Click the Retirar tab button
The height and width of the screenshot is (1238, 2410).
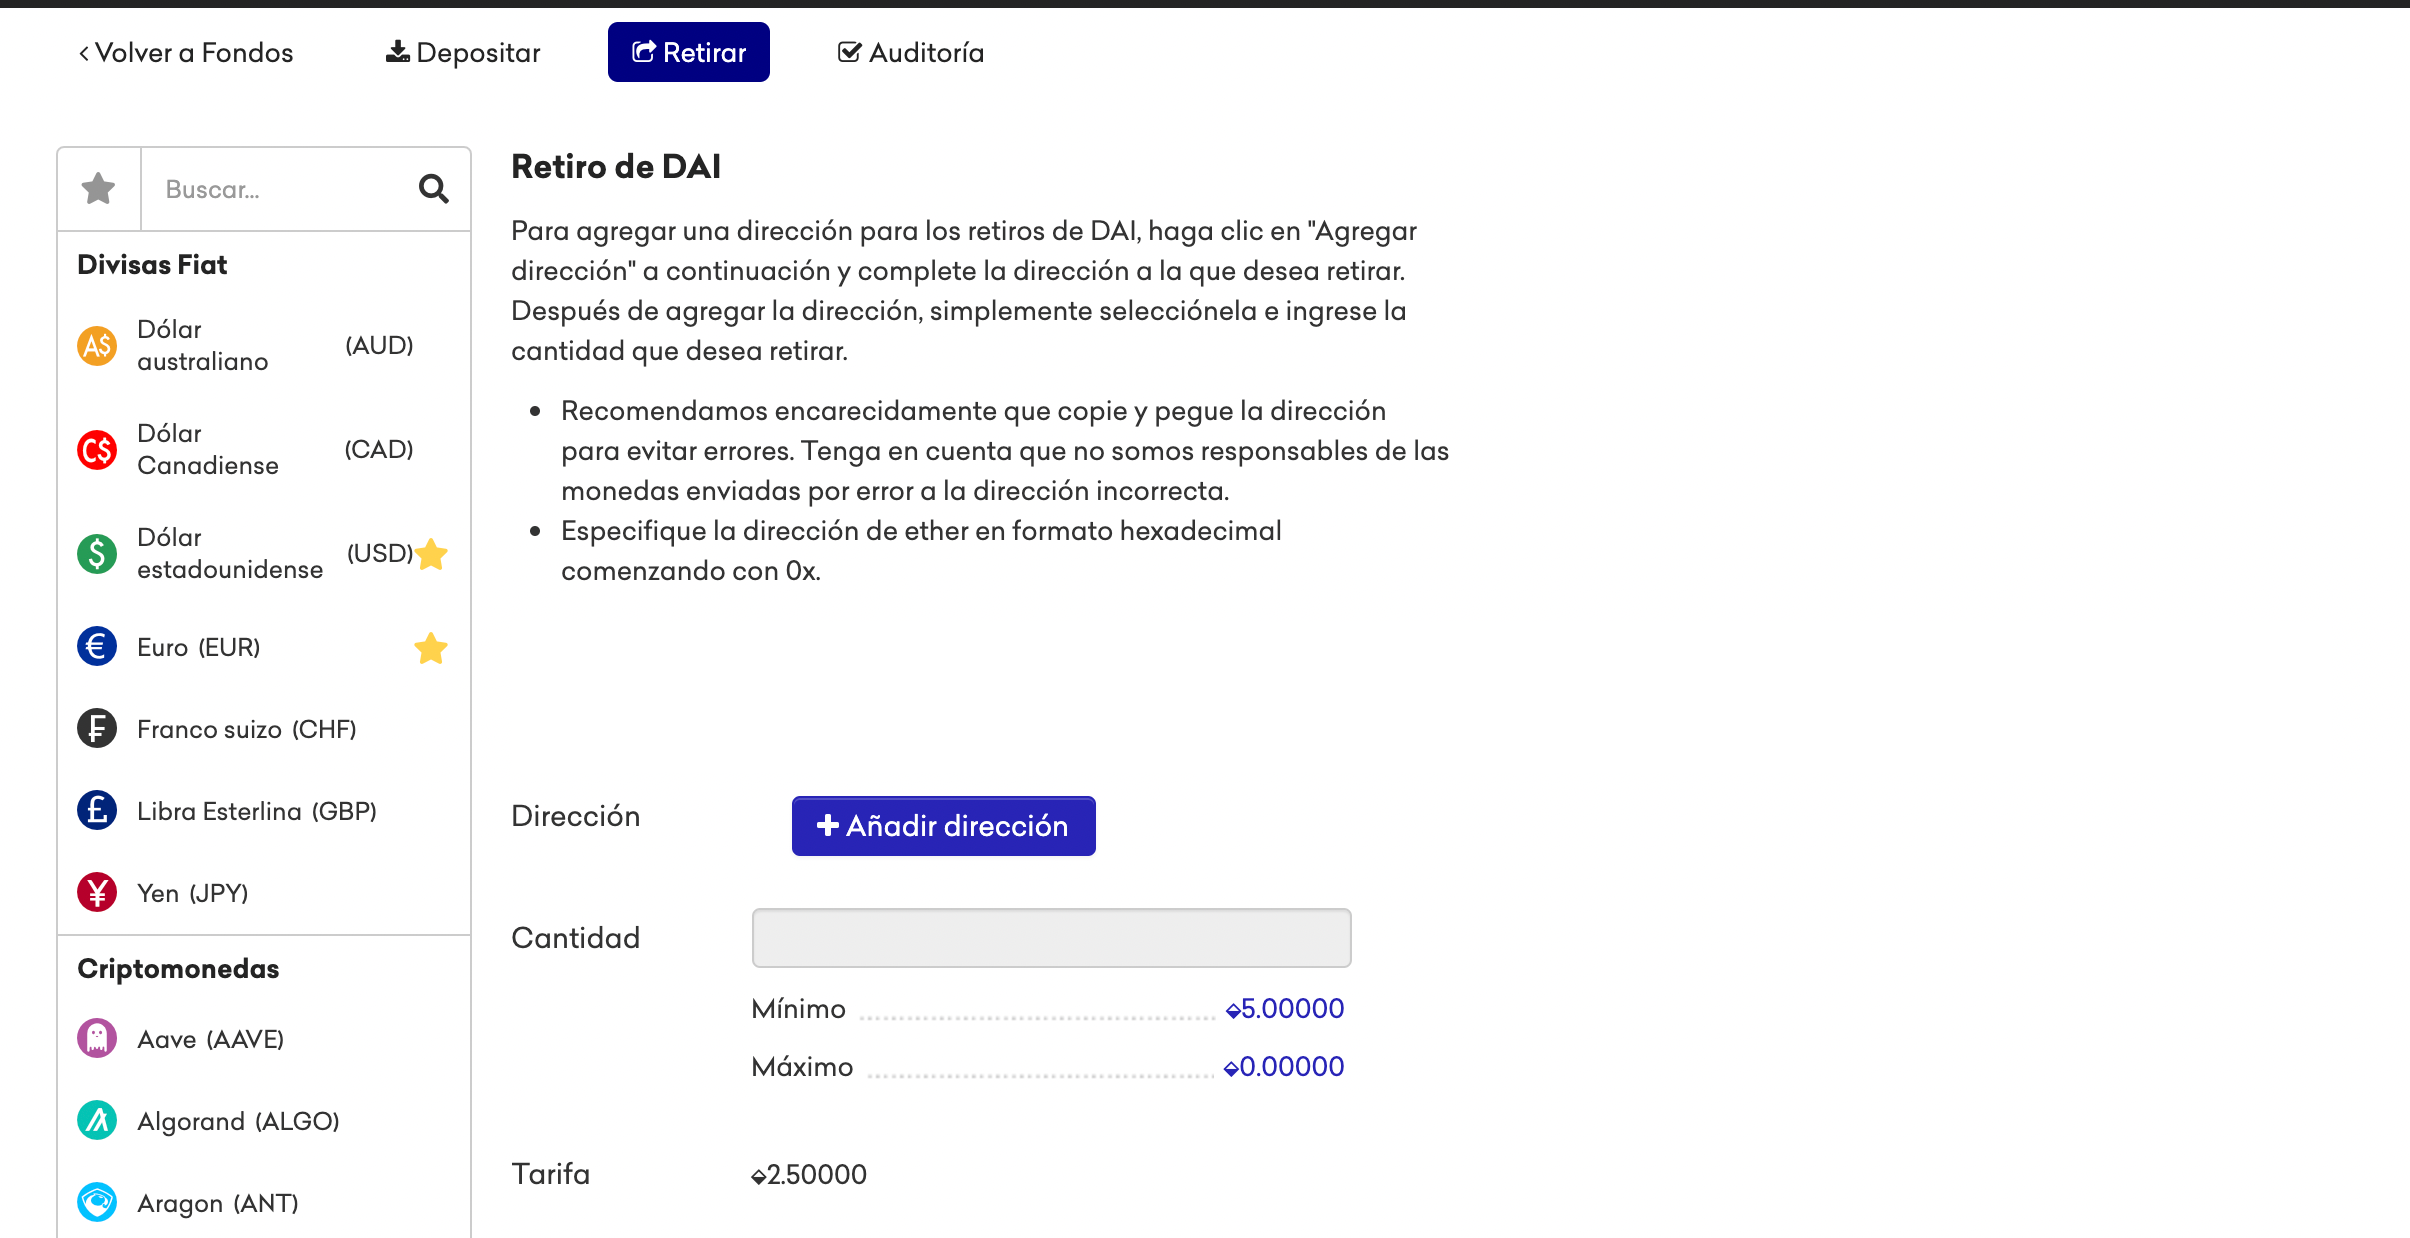tap(689, 52)
